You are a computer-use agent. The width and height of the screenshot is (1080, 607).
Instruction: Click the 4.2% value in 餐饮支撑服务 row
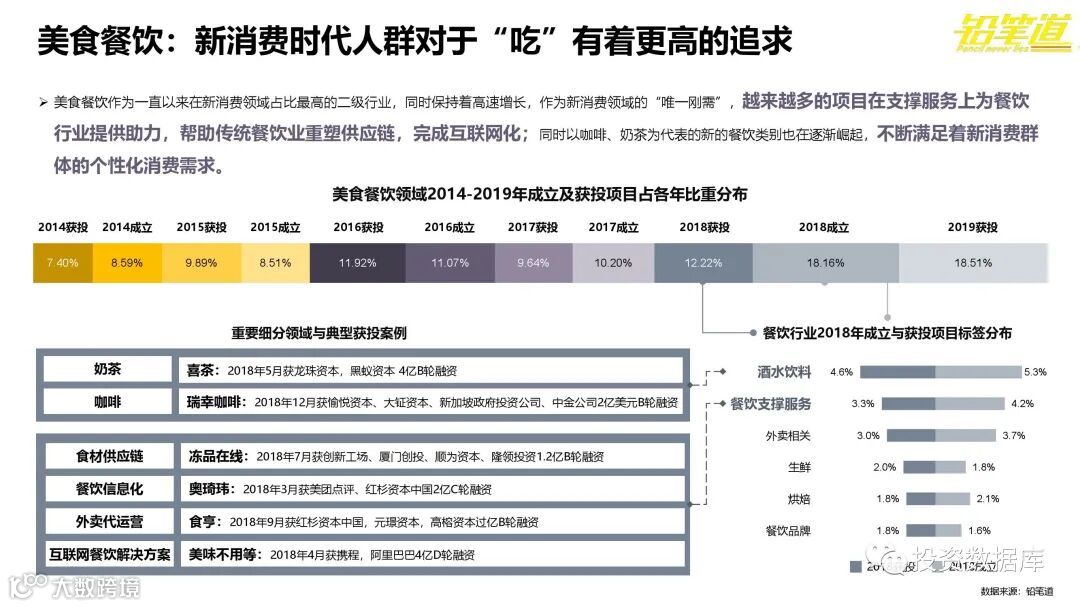tap(1022, 404)
